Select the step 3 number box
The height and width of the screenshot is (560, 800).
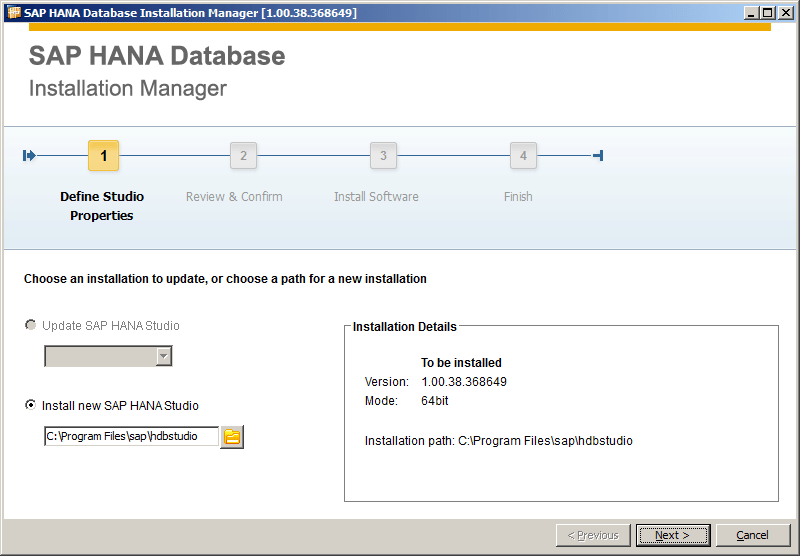click(x=383, y=156)
